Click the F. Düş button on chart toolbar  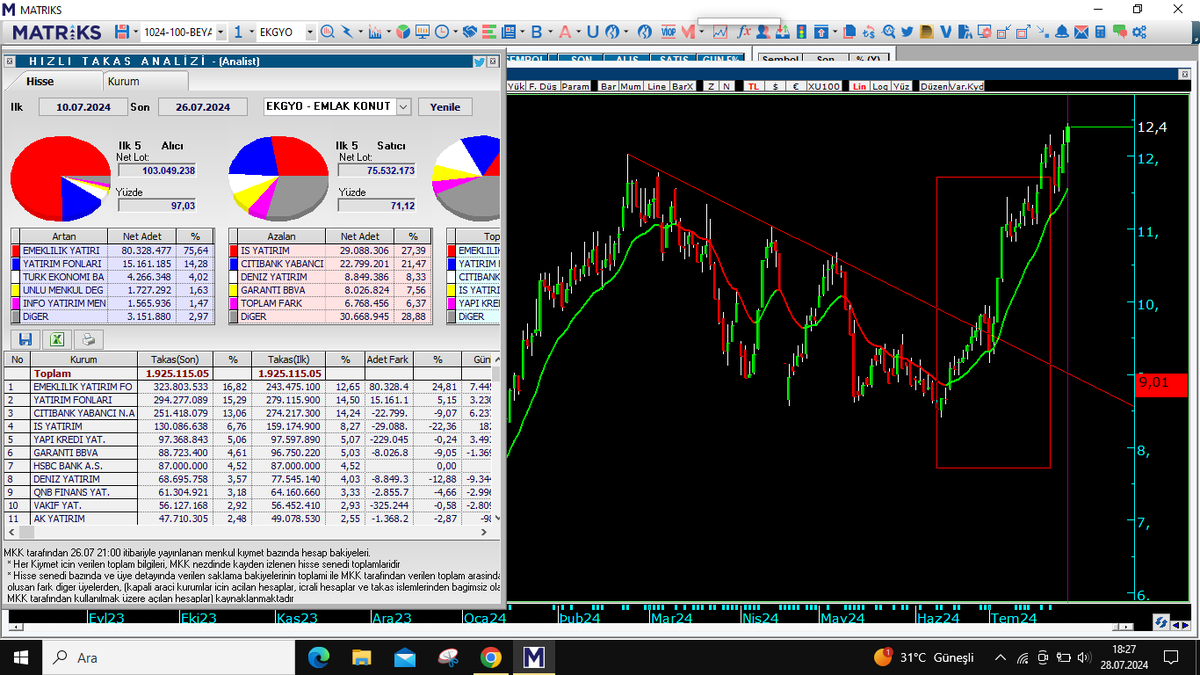543,87
